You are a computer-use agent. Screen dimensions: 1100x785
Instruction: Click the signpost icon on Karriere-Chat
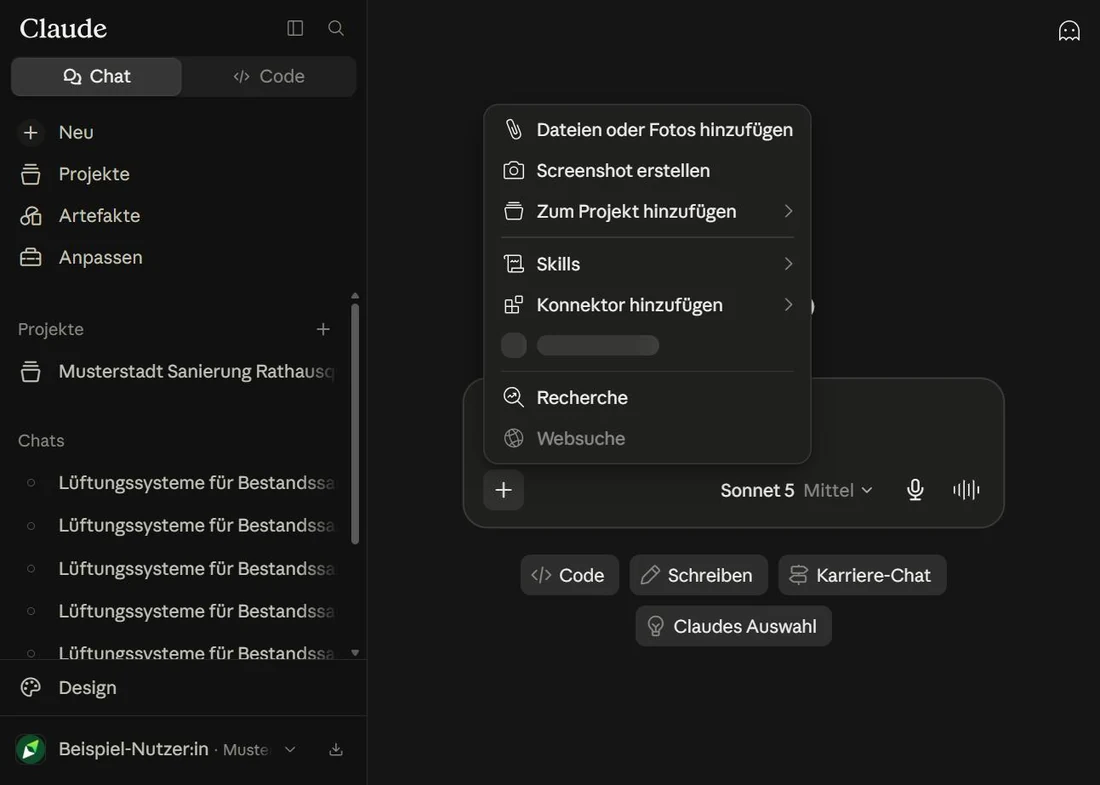(798, 575)
